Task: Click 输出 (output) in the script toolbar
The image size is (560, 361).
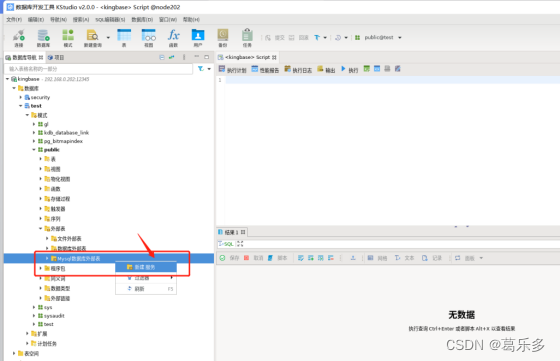Action: tap(326, 69)
